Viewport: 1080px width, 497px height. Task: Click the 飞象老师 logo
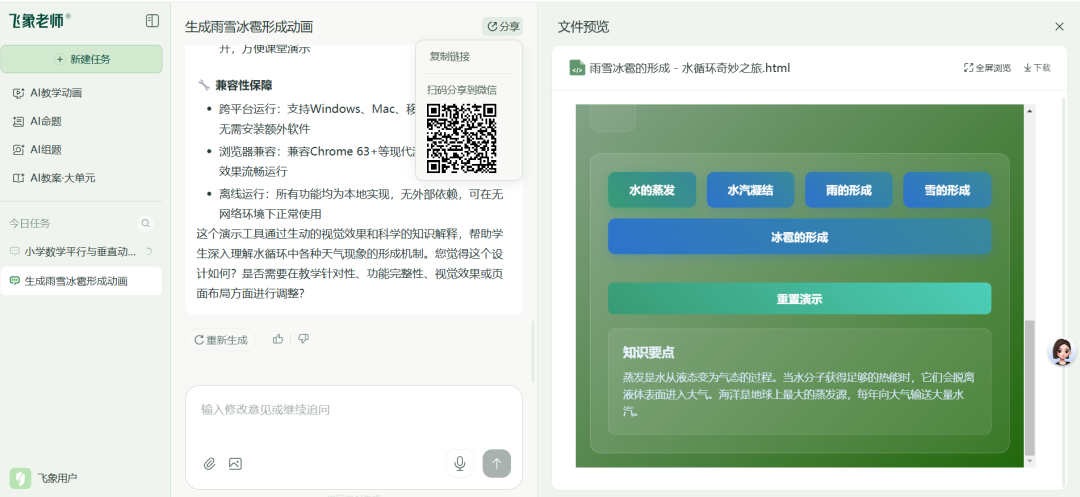pos(39,21)
